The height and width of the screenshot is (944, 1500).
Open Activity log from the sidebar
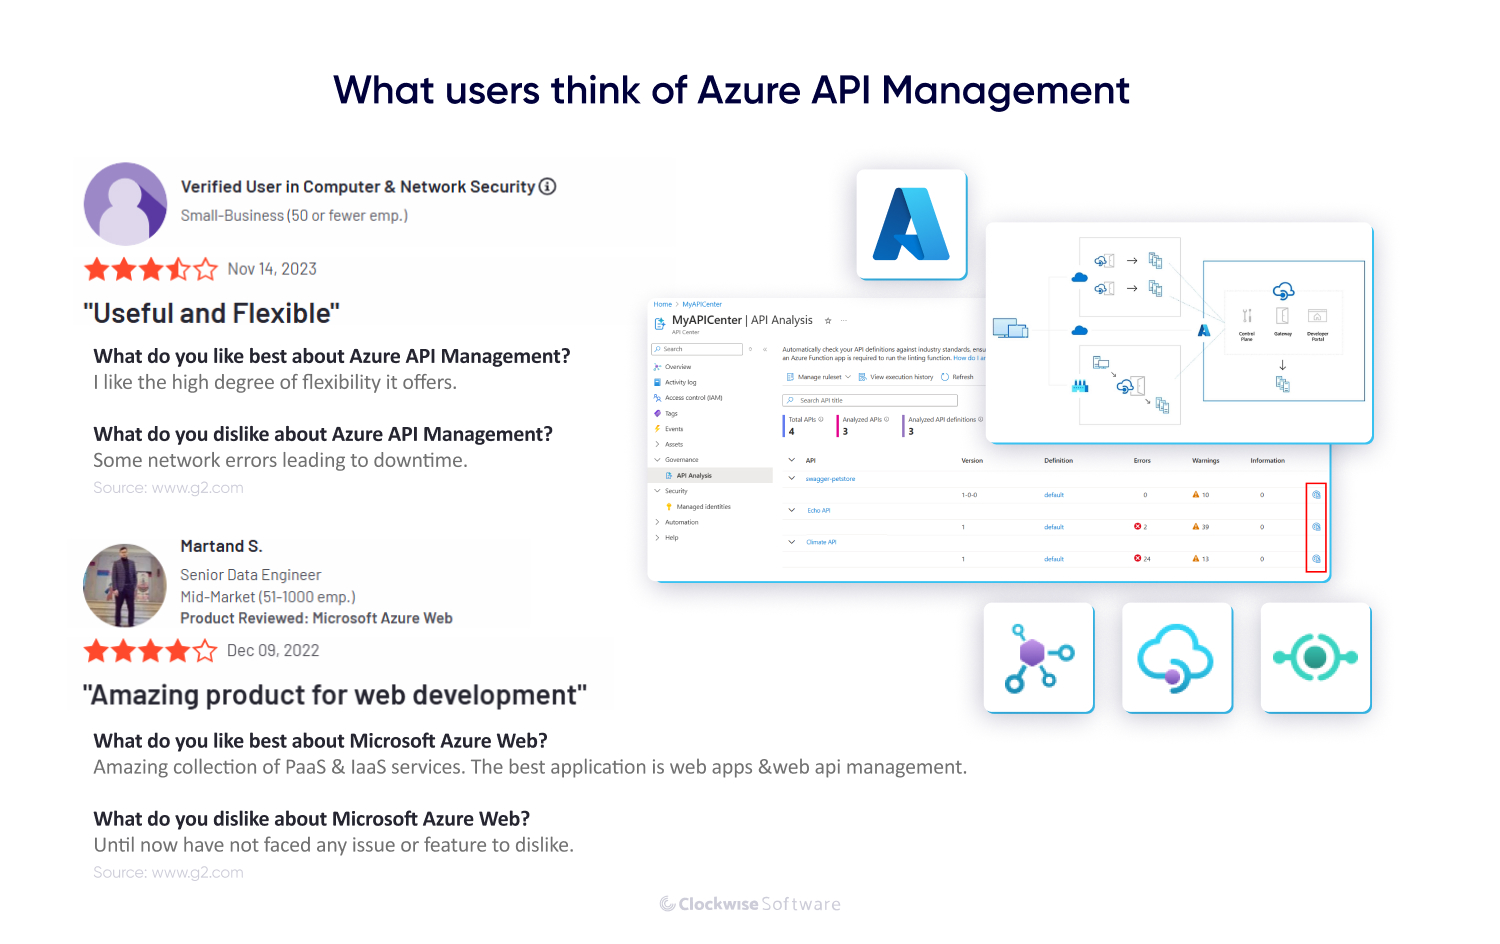(x=680, y=382)
